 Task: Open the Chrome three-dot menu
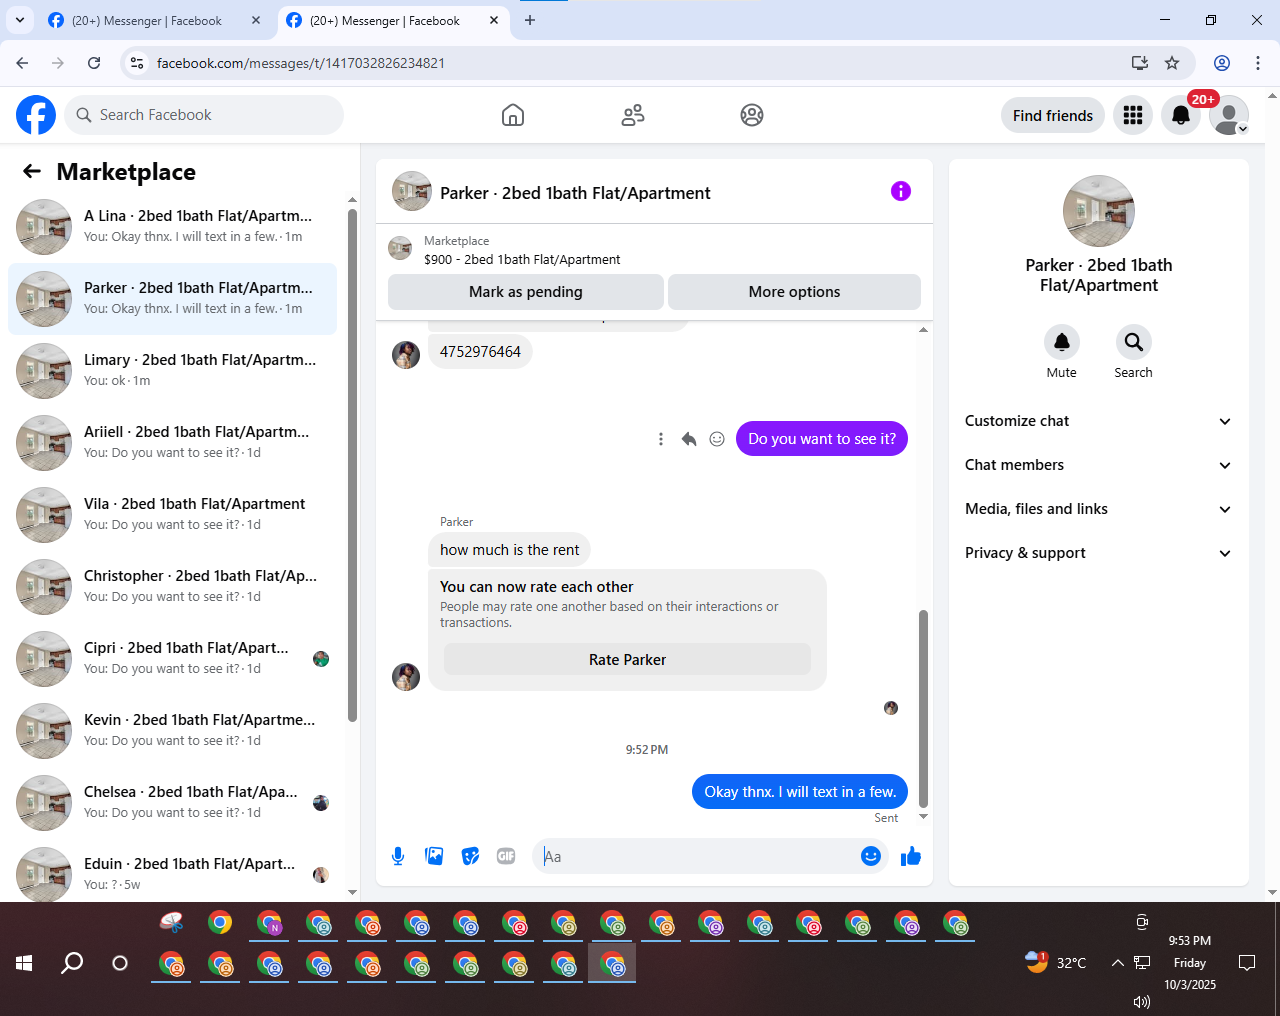coord(1258,63)
